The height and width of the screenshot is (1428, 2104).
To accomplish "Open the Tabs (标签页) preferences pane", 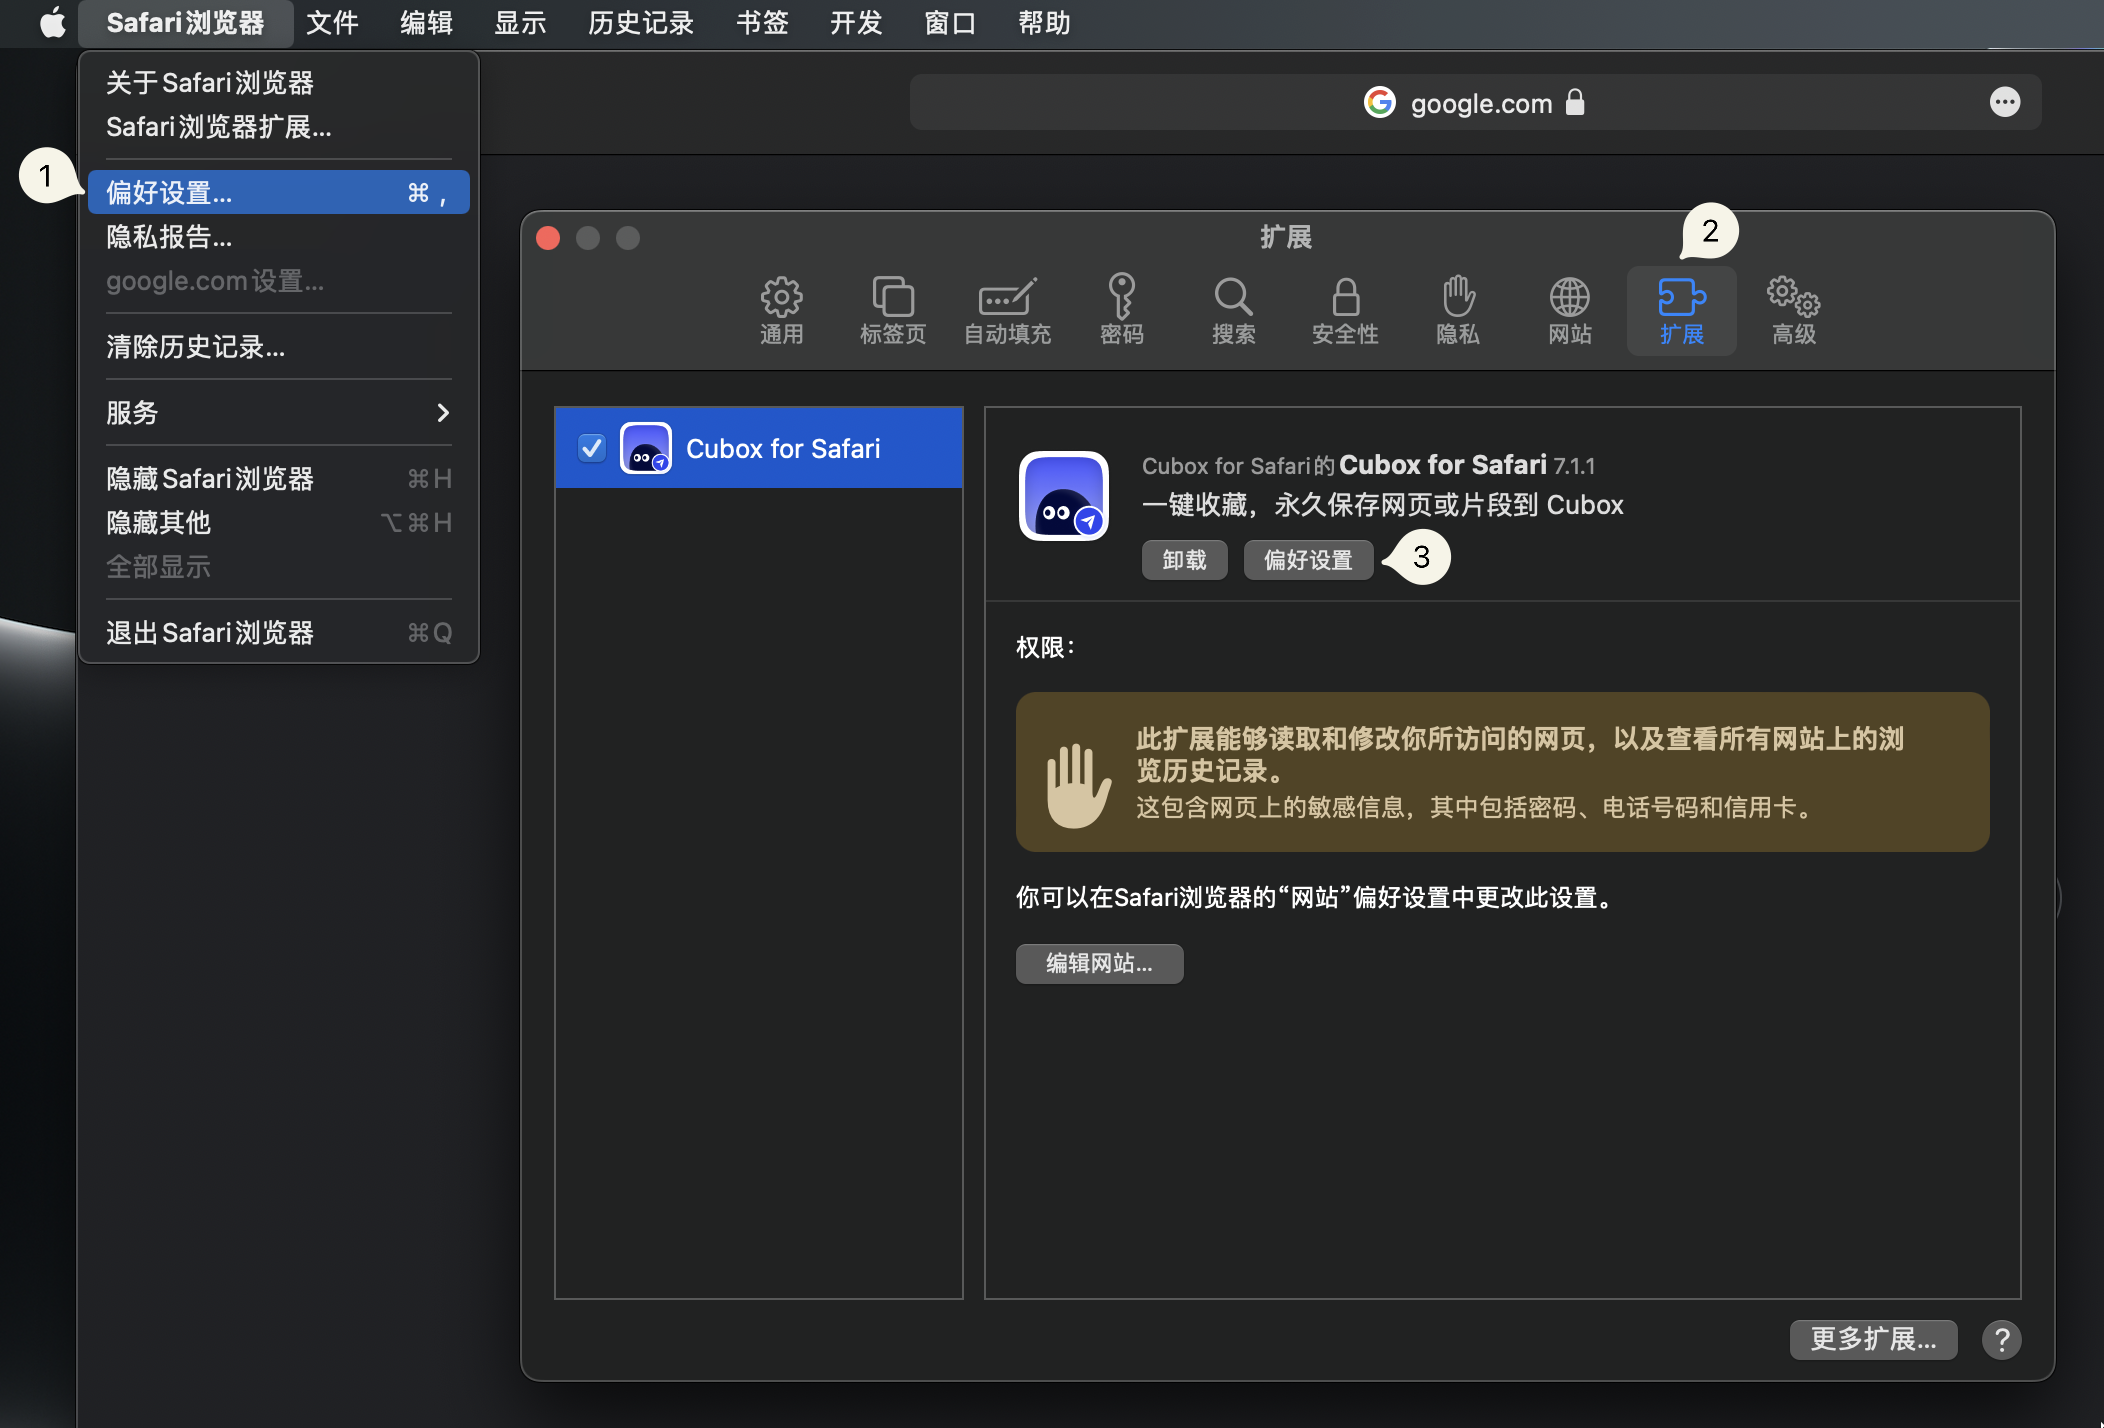I will coord(893,311).
